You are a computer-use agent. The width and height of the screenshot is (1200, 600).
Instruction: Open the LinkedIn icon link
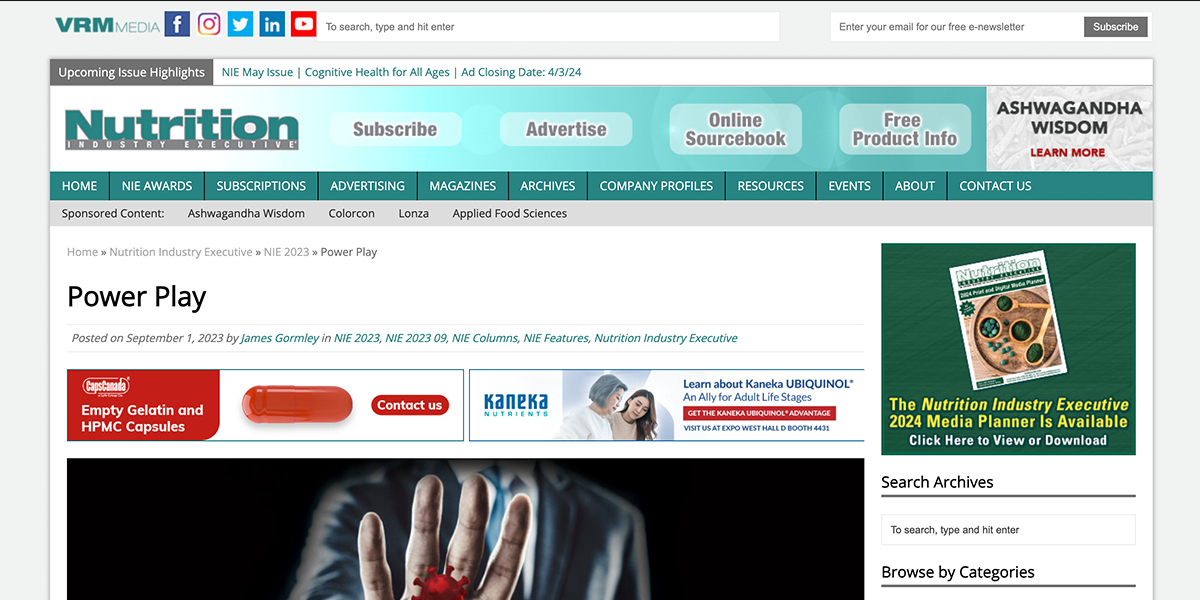(x=272, y=25)
